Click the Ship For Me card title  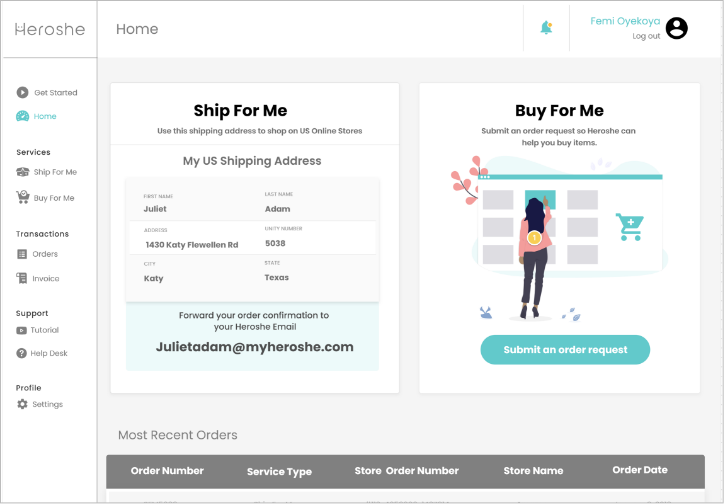pos(240,110)
